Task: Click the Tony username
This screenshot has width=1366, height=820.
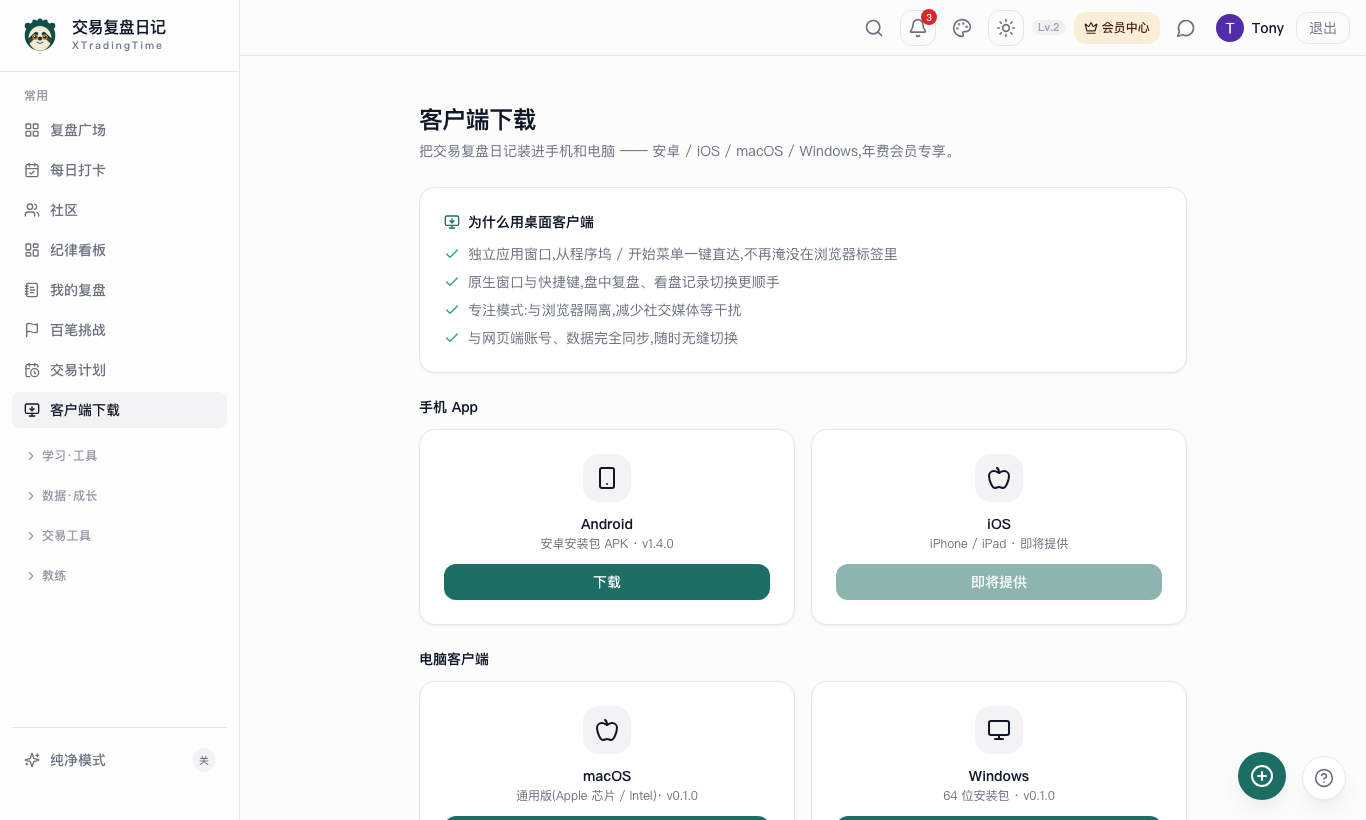Action: [1268, 28]
